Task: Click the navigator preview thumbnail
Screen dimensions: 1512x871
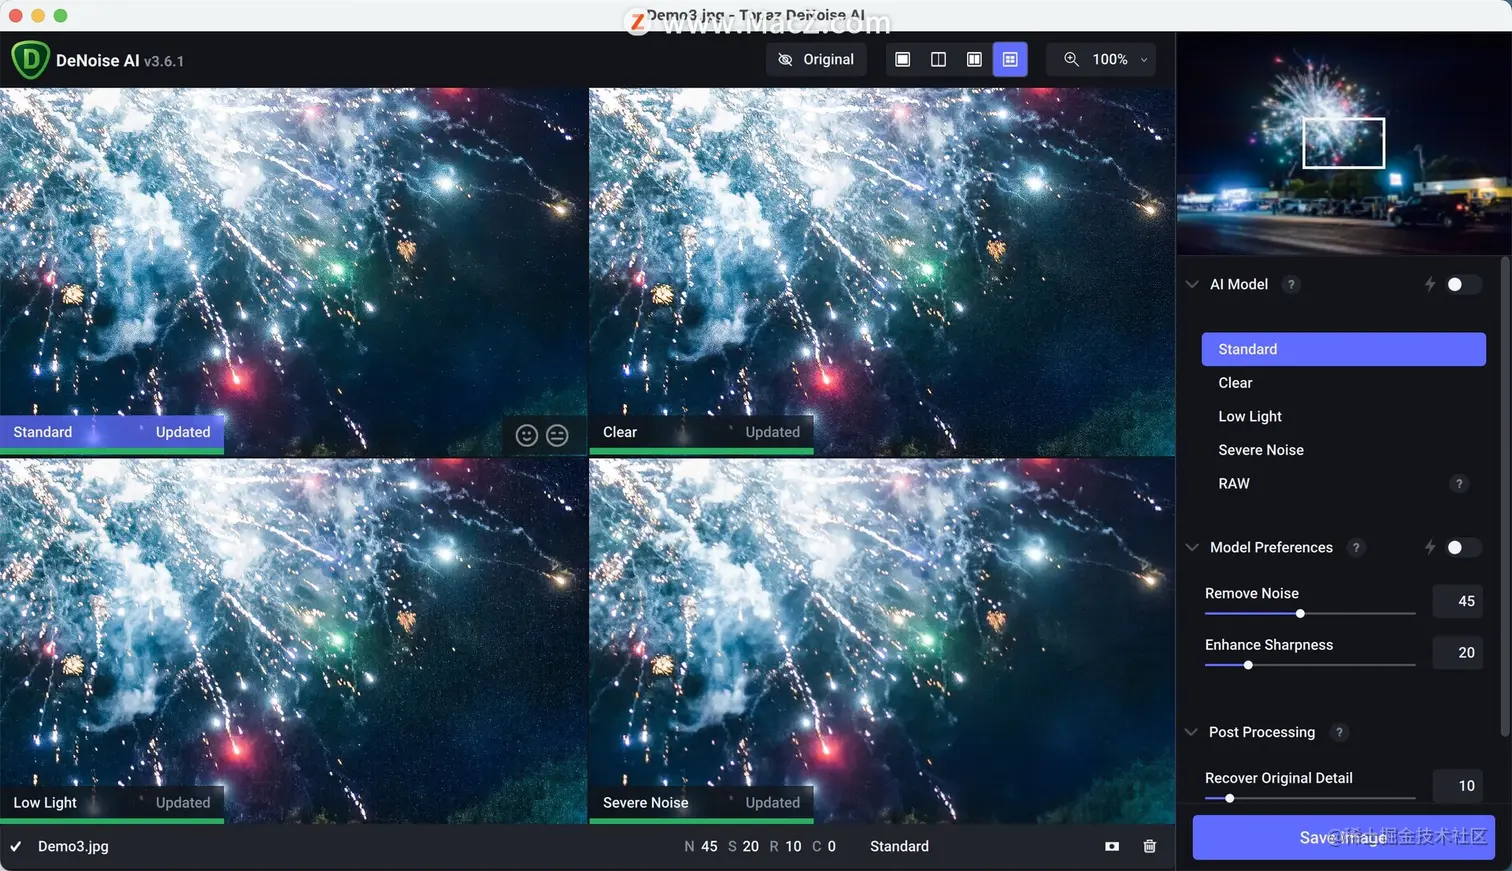Action: pyautogui.click(x=1343, y=143)
